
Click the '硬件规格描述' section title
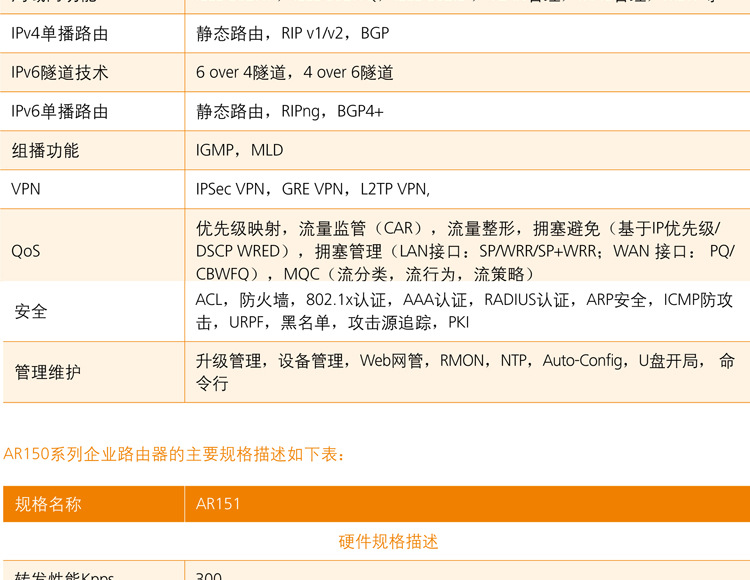point(388,542)
